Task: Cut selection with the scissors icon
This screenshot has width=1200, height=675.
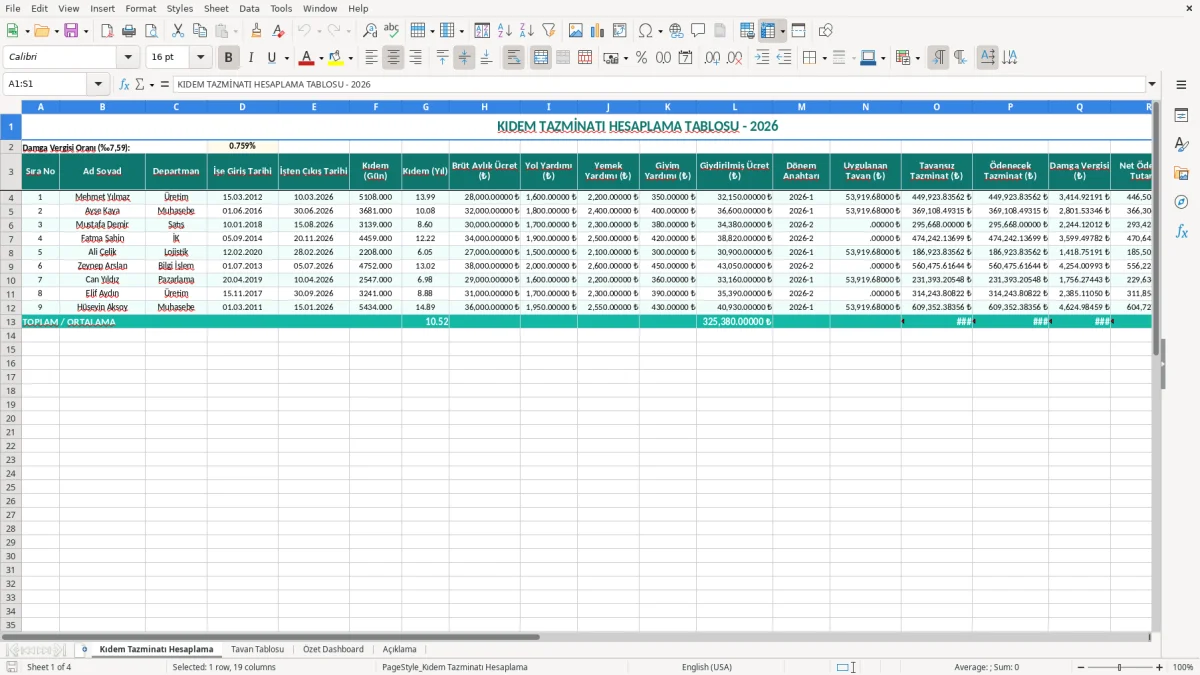Action: click(178, 31)
